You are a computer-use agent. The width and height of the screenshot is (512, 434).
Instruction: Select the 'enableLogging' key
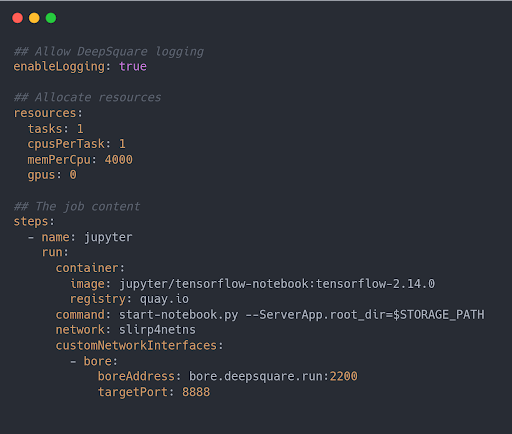(59, 67)
